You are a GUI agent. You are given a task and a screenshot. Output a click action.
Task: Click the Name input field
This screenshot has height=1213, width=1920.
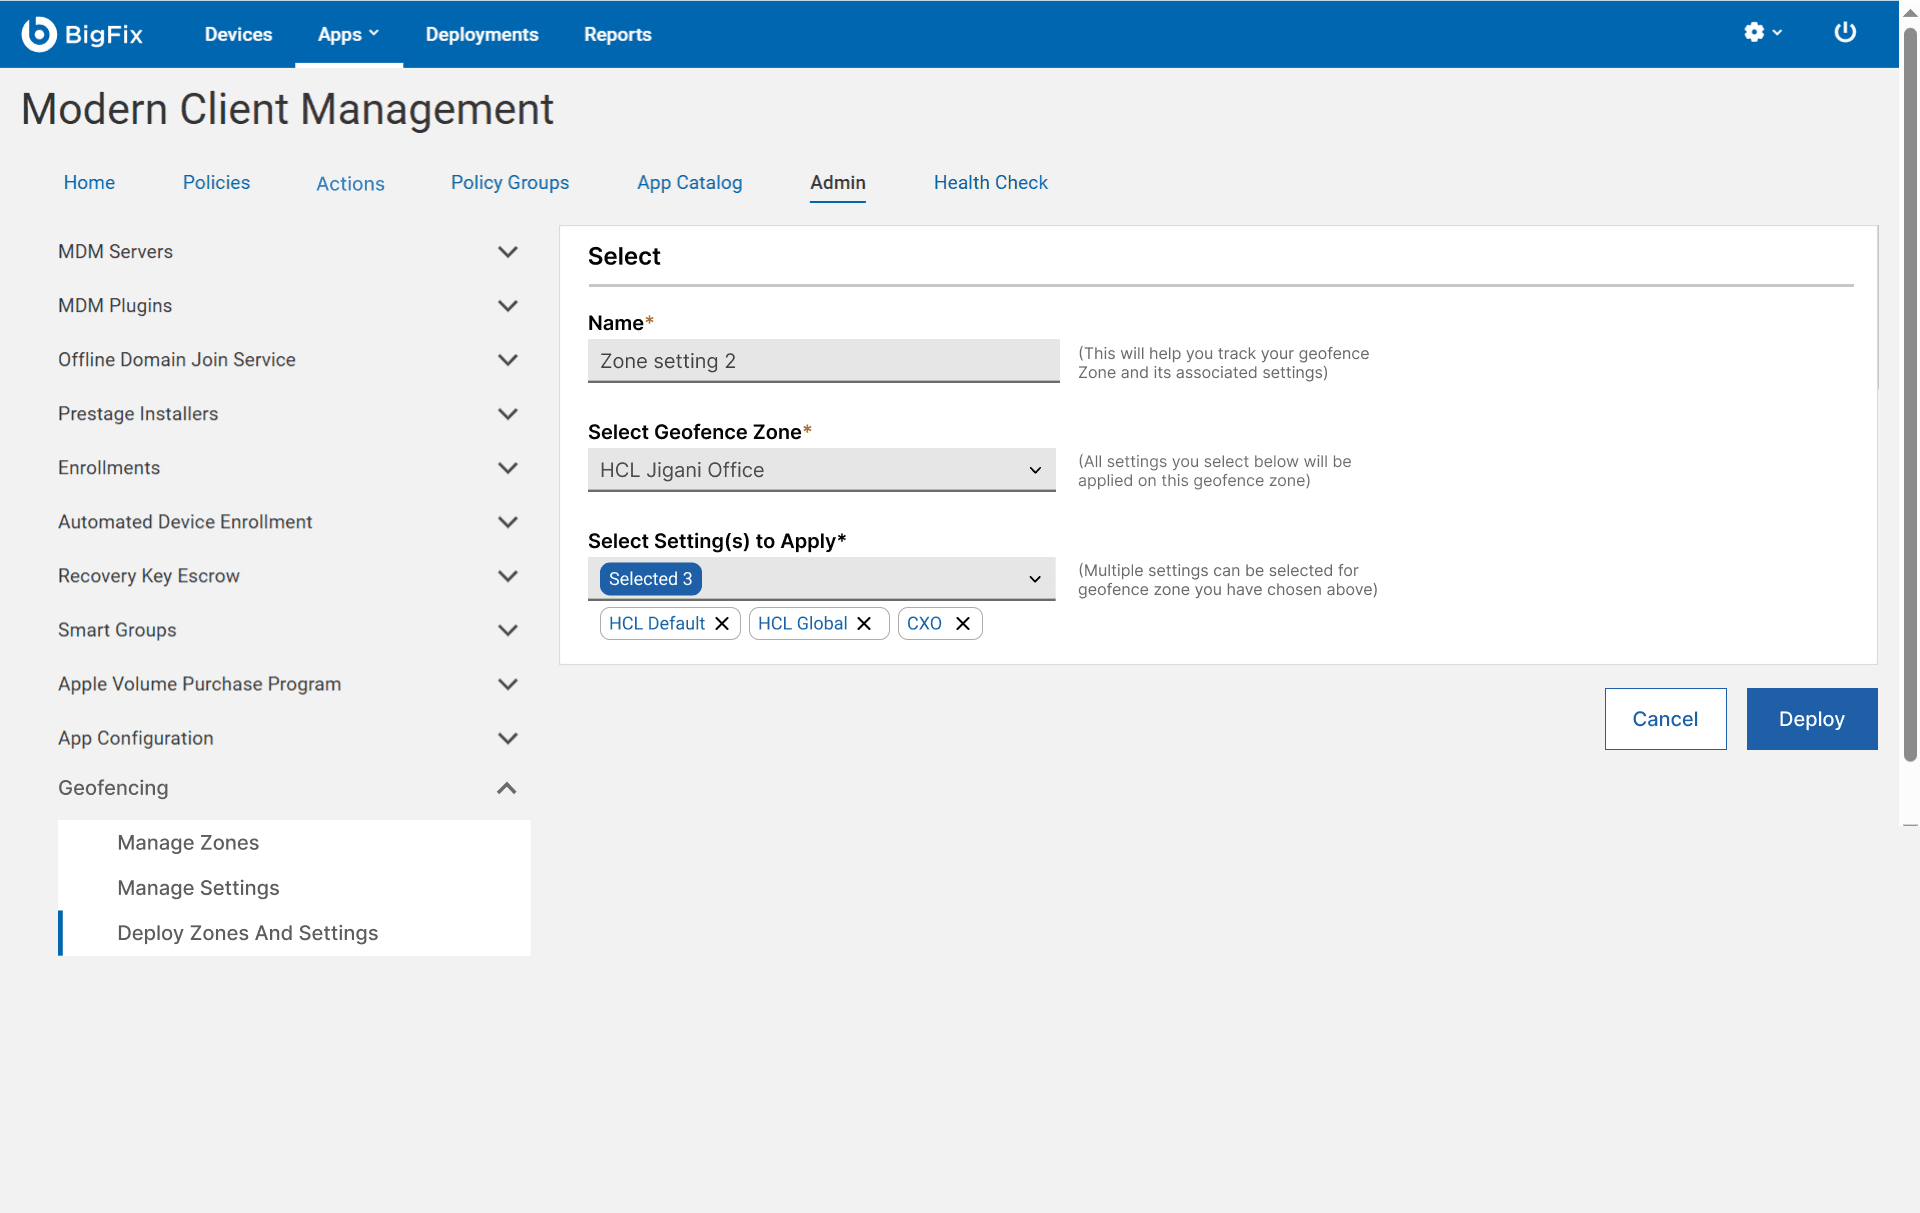[x=824, y=361]
